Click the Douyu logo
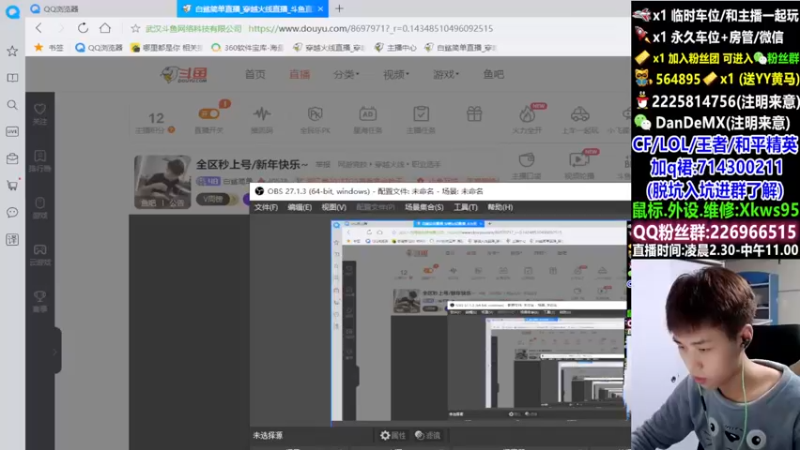 184,74
